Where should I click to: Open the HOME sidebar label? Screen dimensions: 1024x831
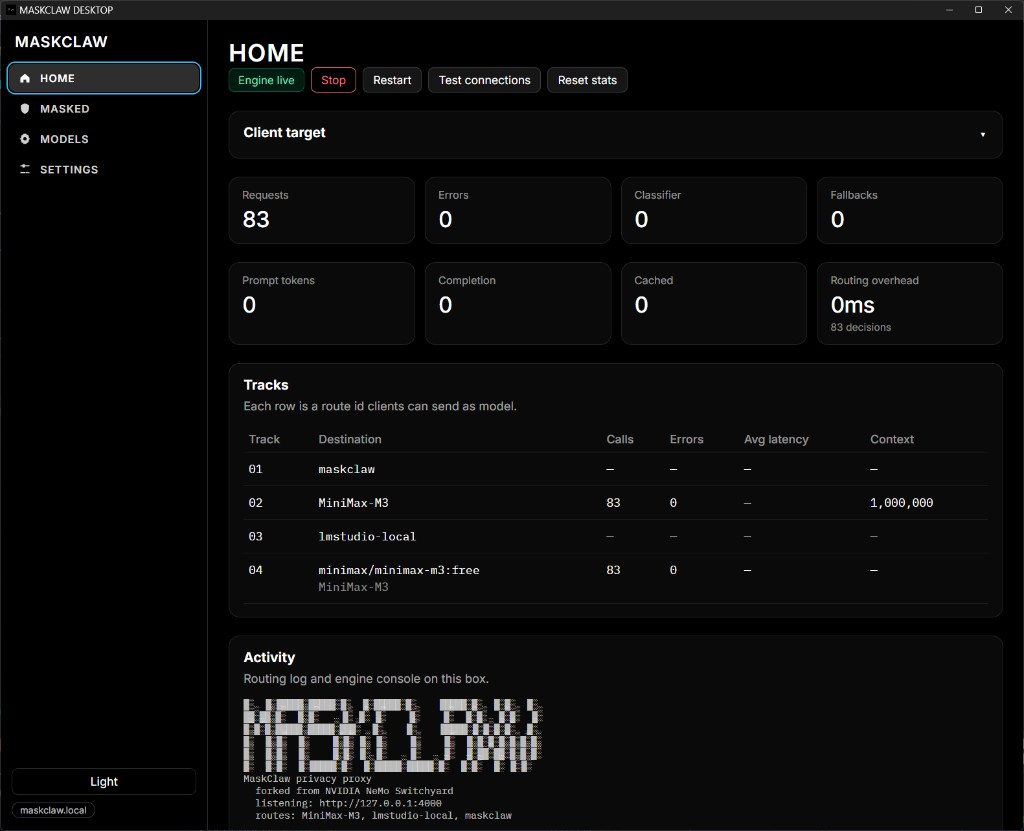[x=57, y=78]
